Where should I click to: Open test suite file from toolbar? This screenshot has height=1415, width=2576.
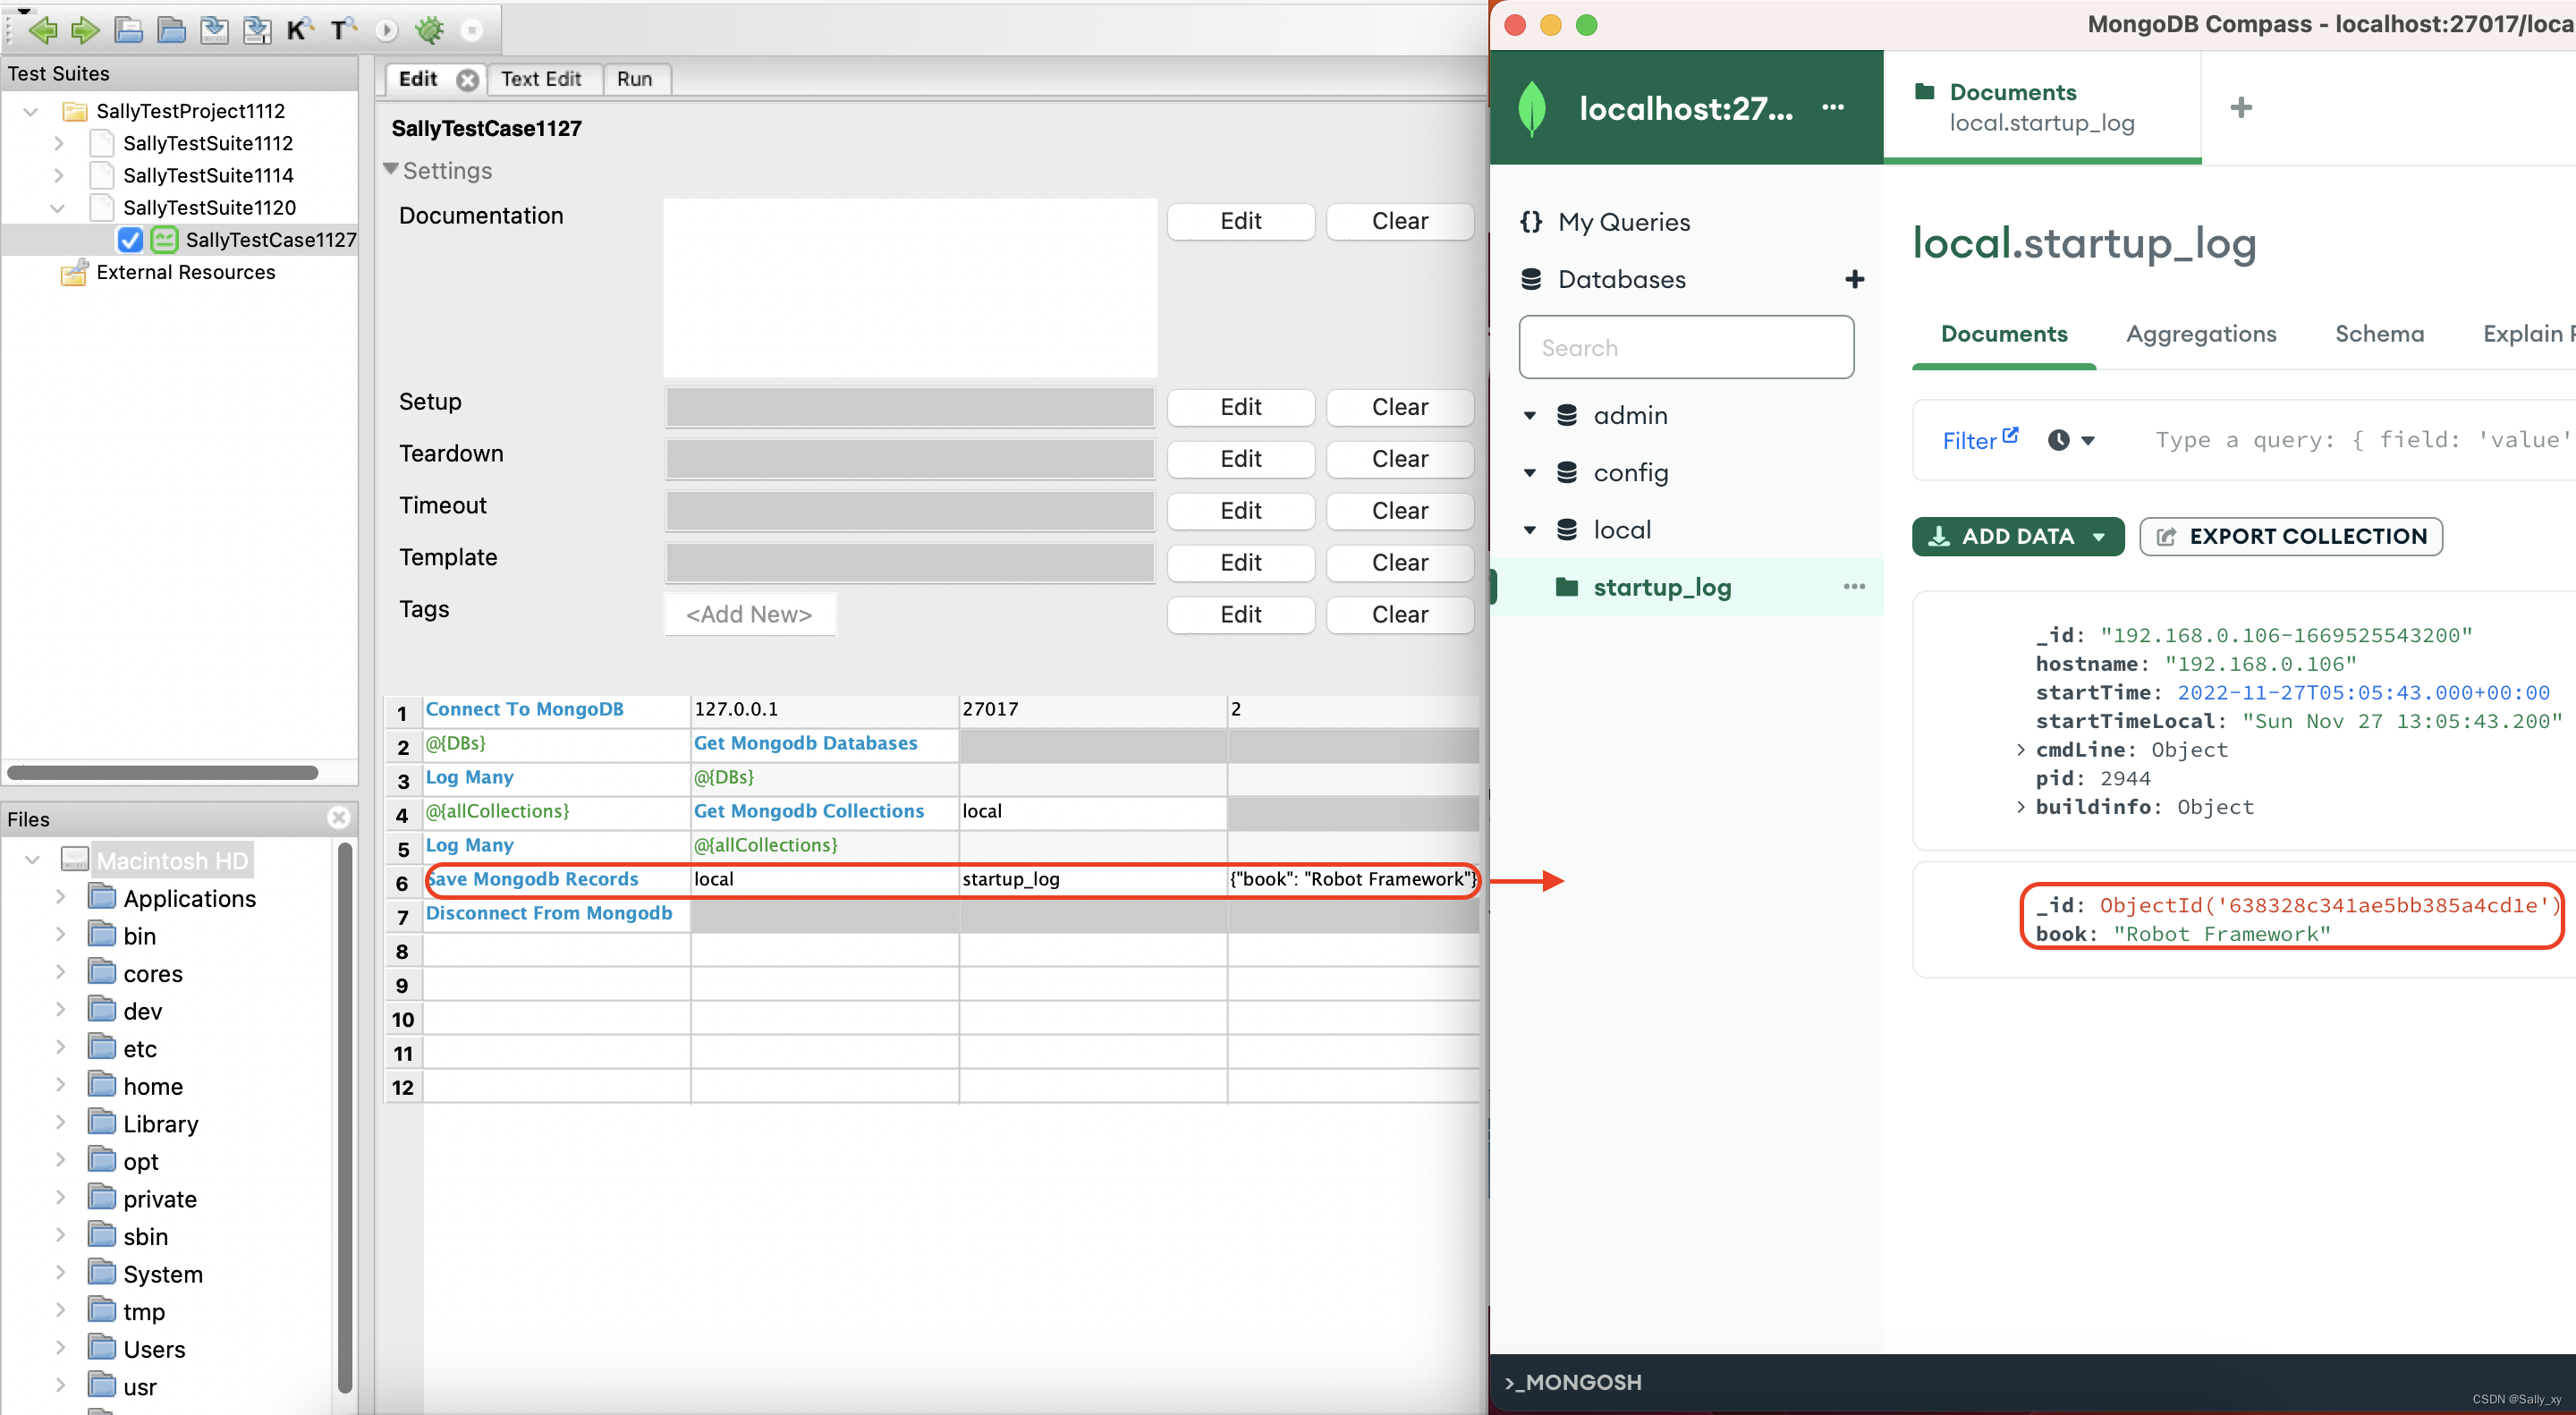[x=128, y=30]
